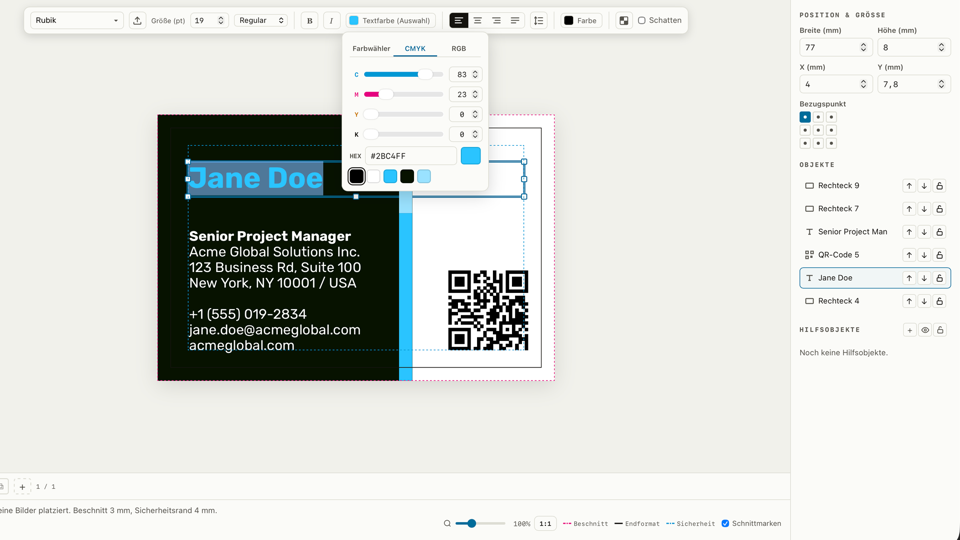The height and width of the screenshot is (540, 960).
Task: Click the font upload icon
Action: point(137,20)
